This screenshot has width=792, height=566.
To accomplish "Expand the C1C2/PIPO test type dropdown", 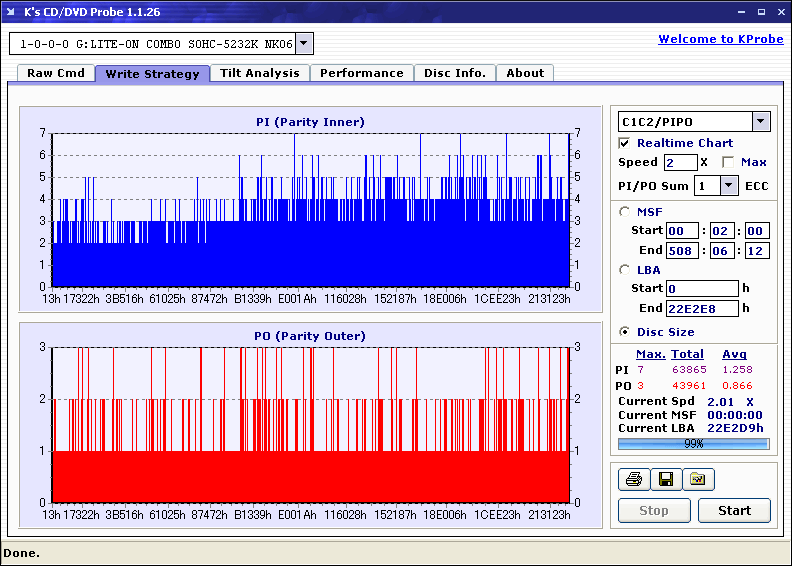I will [761, 121].
